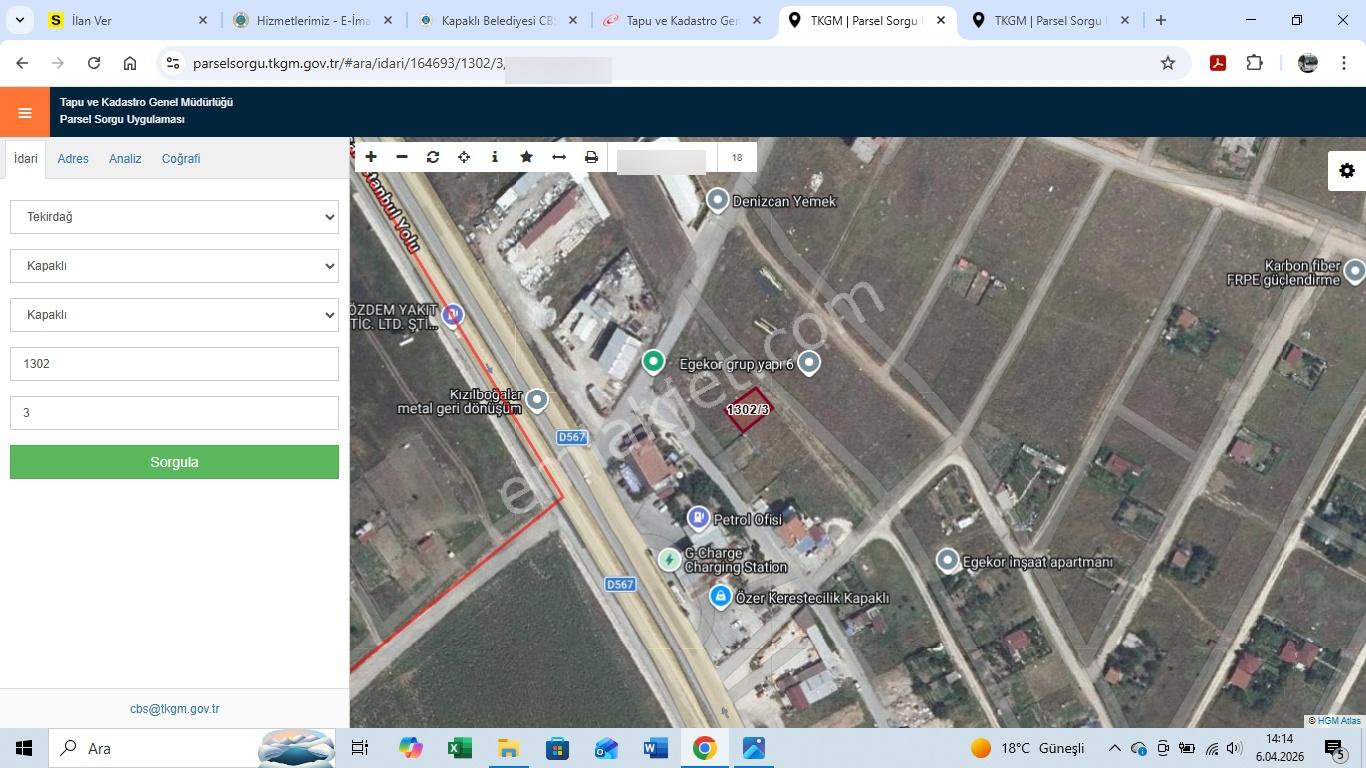Click the 1302 block number field

click(x=174, y=364)
